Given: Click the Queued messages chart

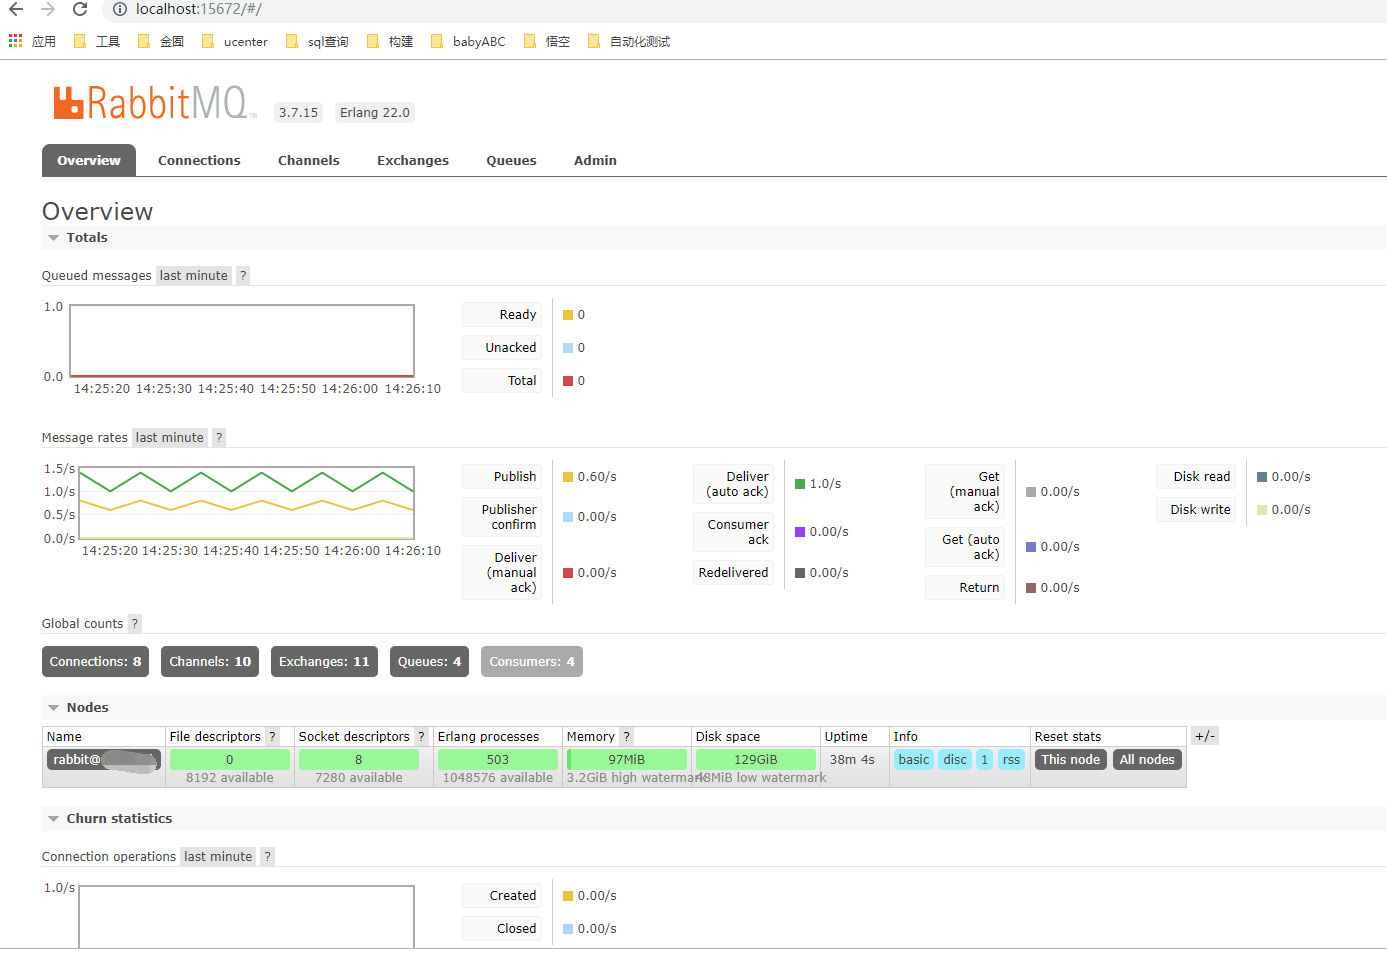Looking at the screenshot, I should [x=242, y=341].
